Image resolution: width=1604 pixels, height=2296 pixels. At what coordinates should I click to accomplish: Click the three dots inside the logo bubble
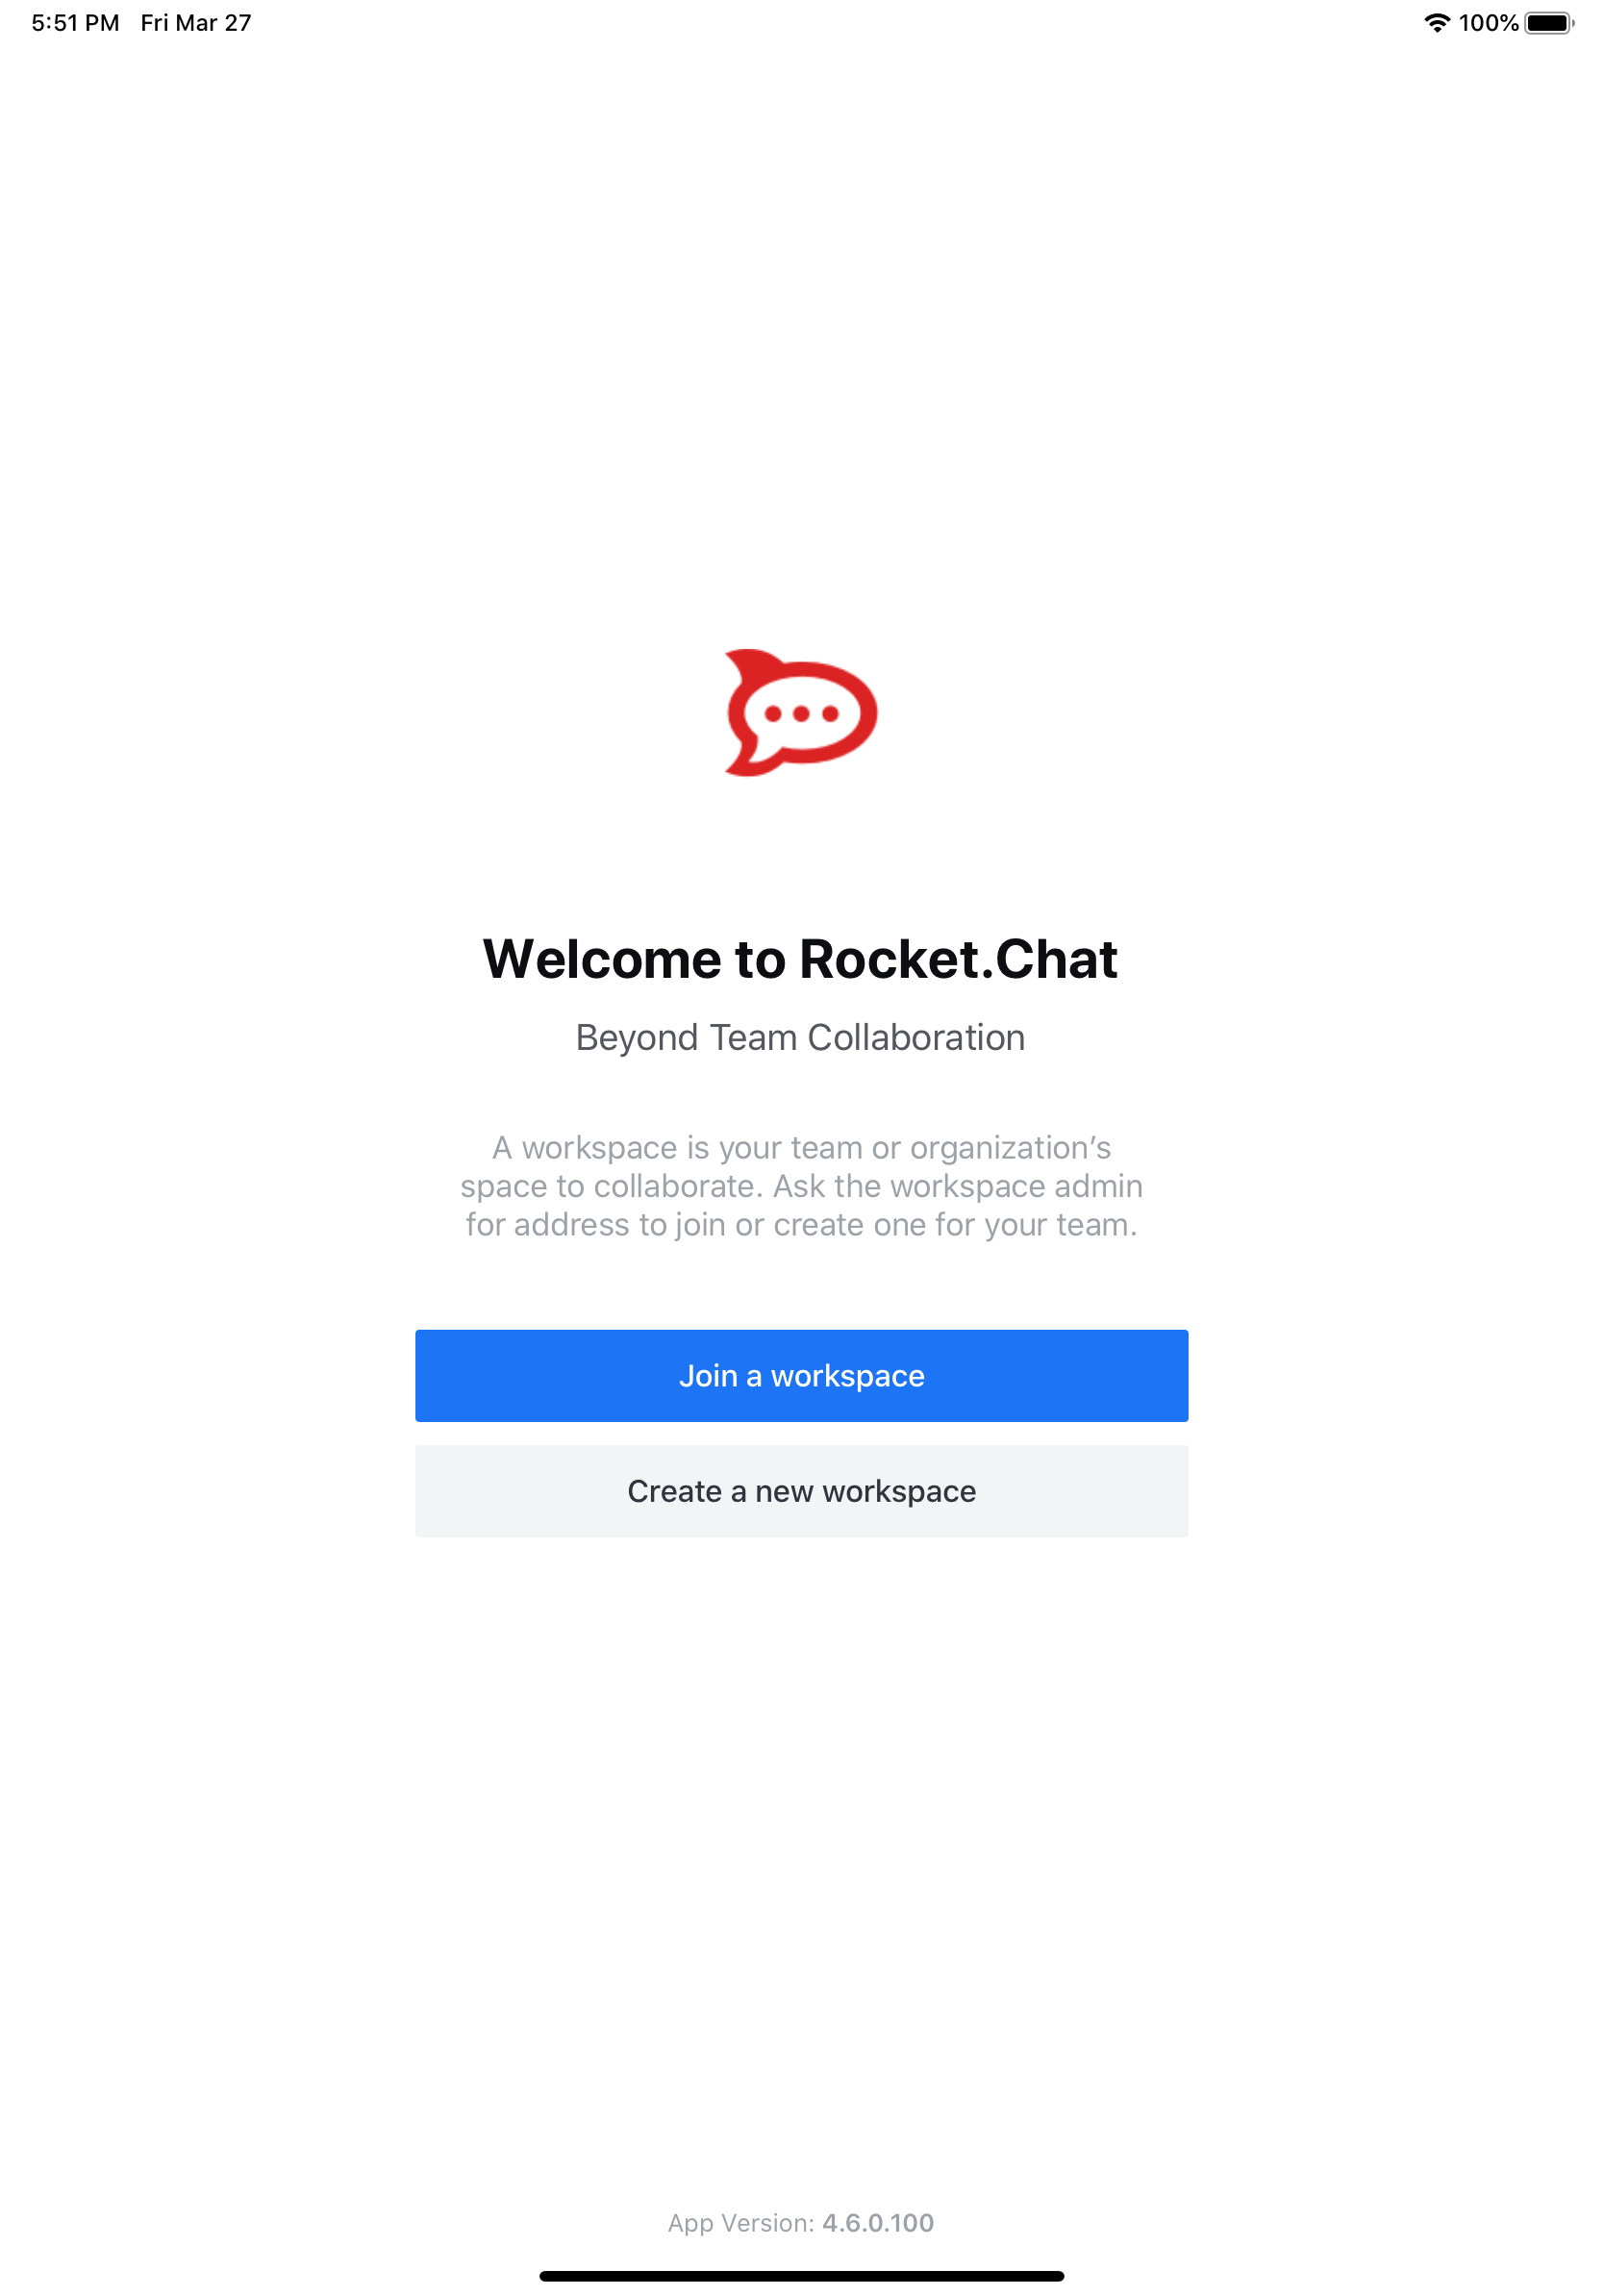pos(801,714)
